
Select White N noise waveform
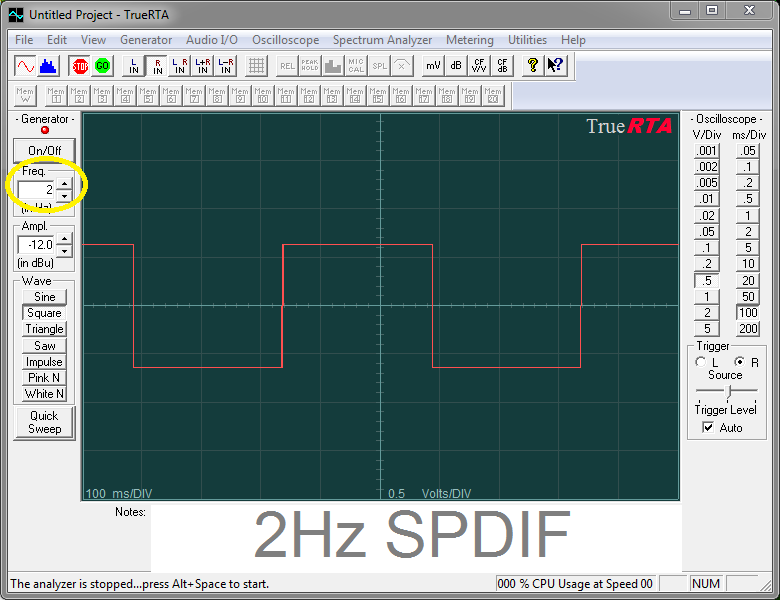(x=44, y=394)
